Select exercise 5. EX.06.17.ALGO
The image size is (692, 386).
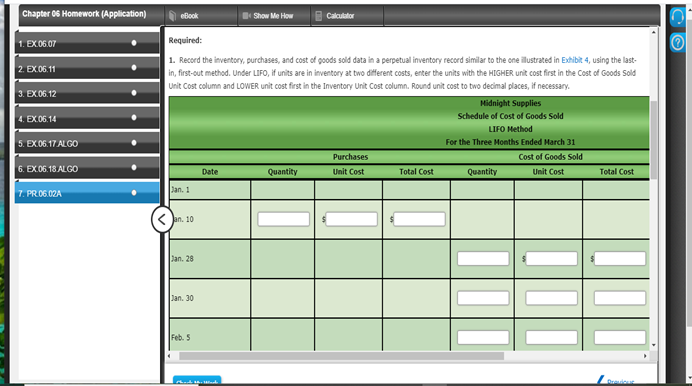(87, 143)
